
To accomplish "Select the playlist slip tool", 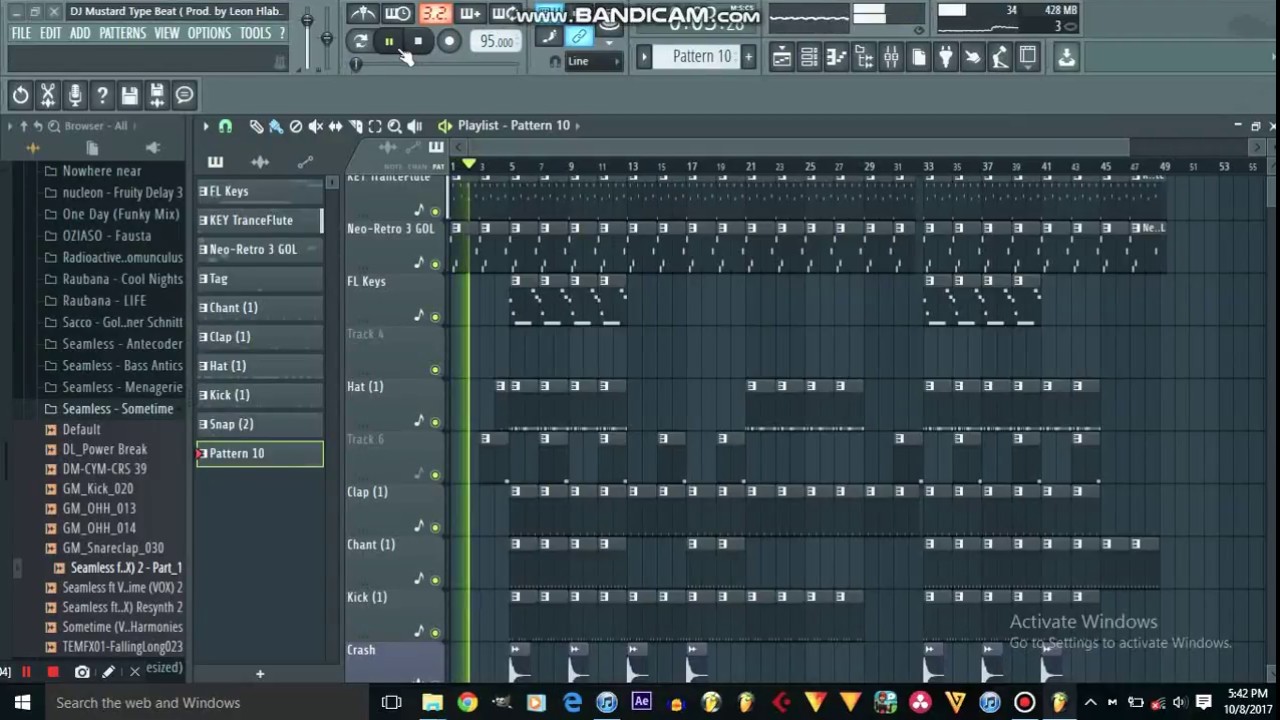I will 336,126.
